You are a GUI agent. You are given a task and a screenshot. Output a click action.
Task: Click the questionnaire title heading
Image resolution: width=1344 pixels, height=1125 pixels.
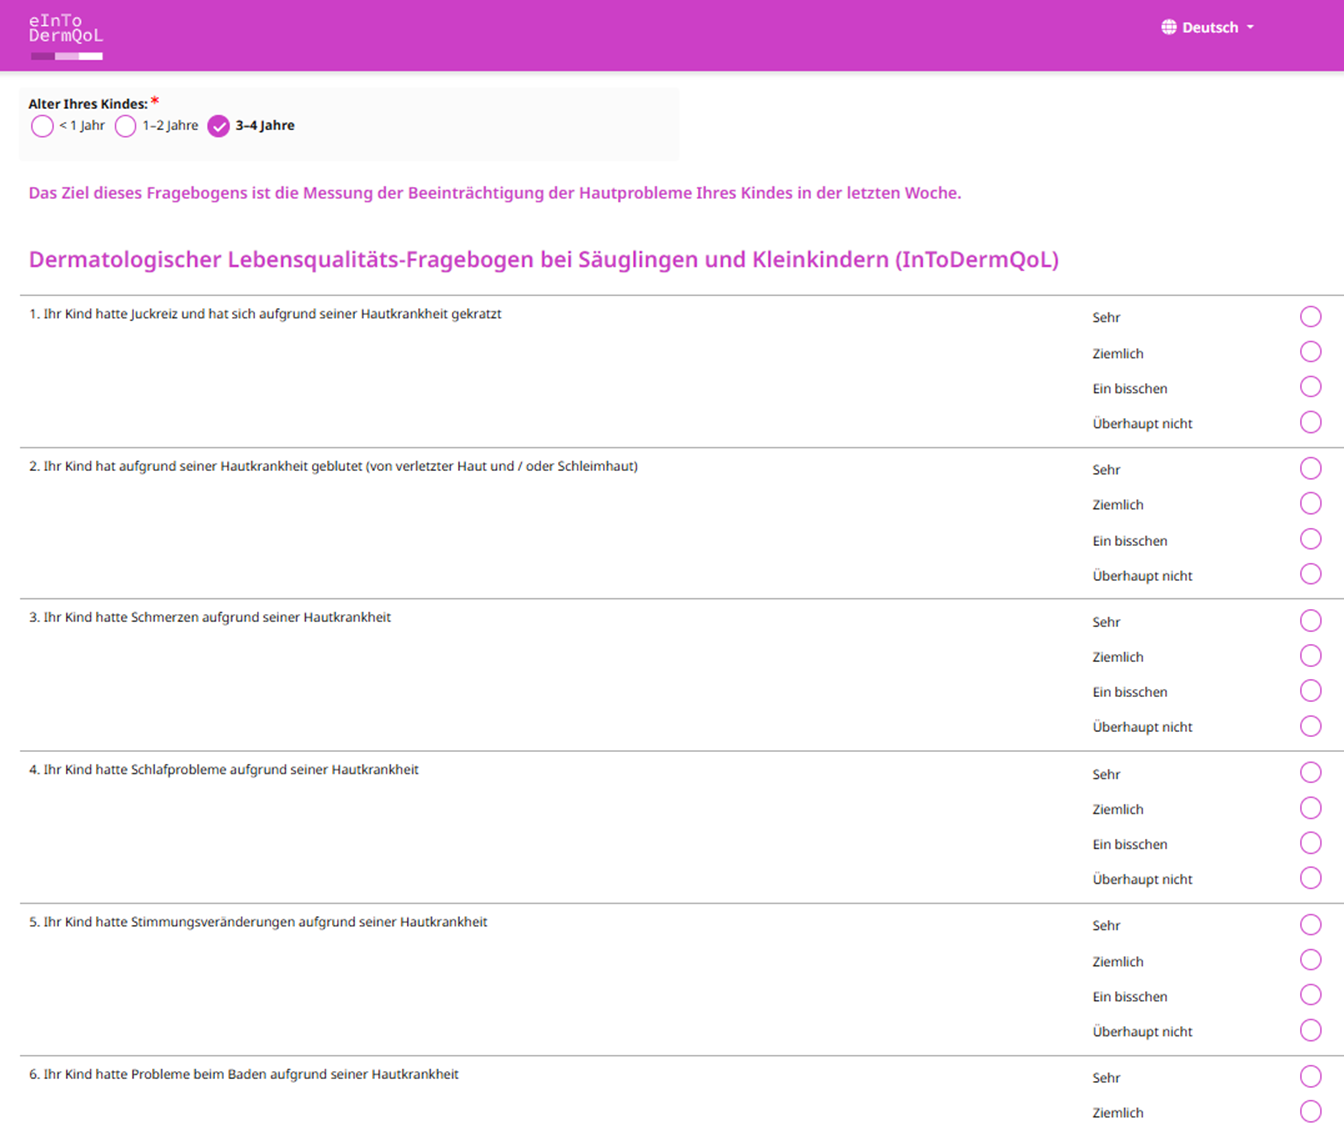coord(544,259)
